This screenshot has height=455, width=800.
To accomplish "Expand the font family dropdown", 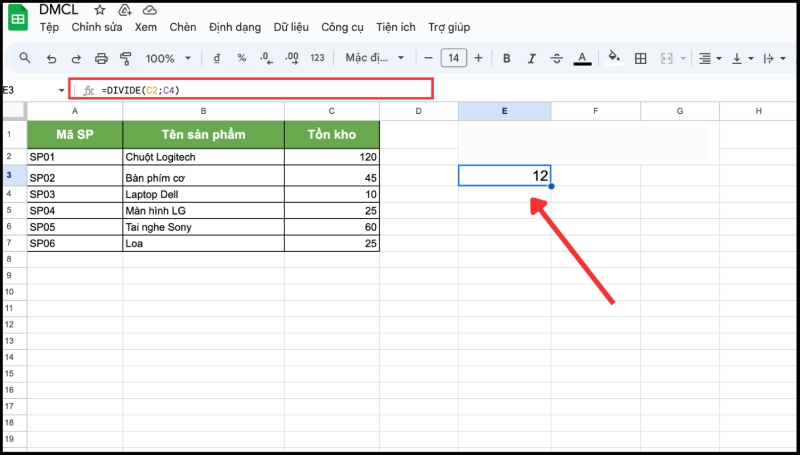I will 377,58.
